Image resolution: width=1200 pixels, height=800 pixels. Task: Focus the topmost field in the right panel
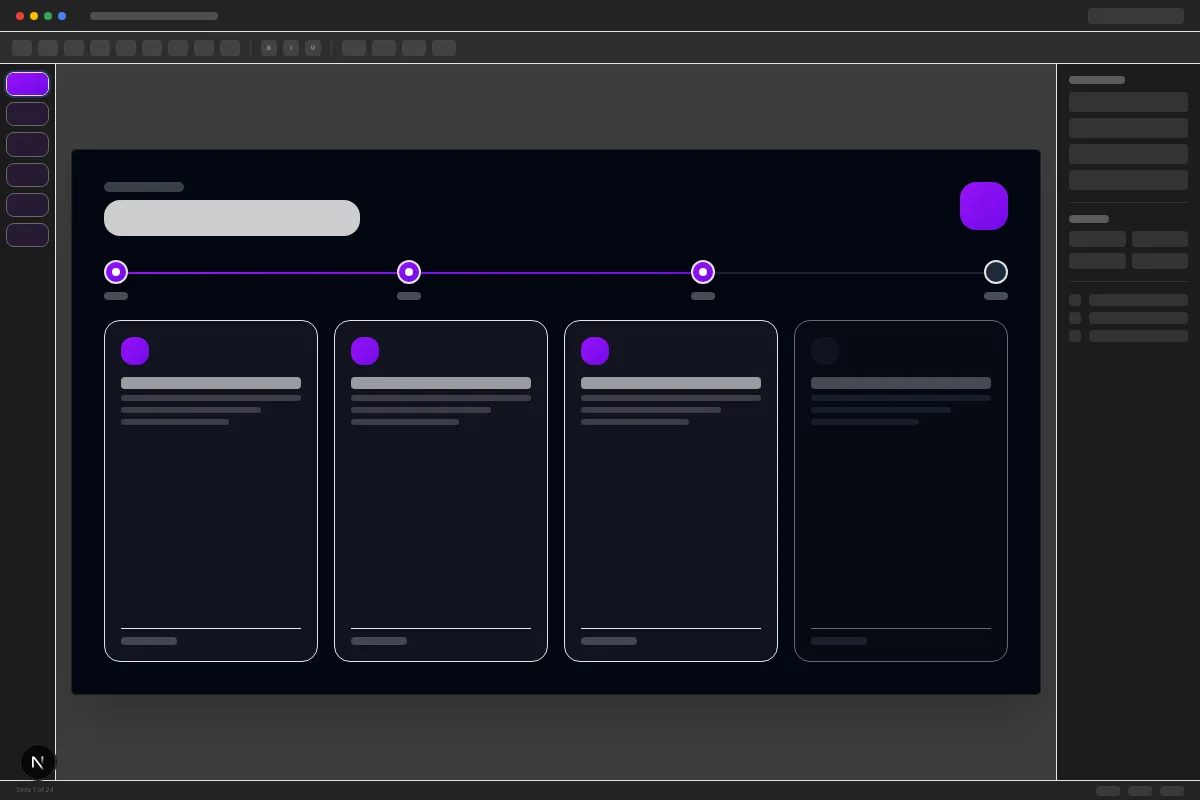point(1128,102)
